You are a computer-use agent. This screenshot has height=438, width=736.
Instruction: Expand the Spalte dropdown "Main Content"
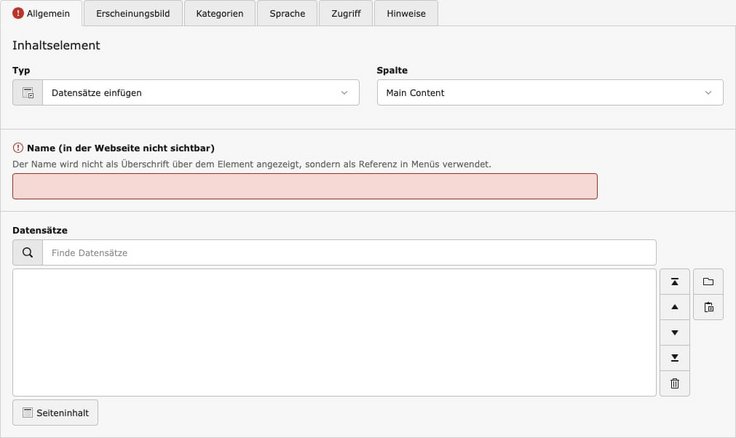coord(549,93)
